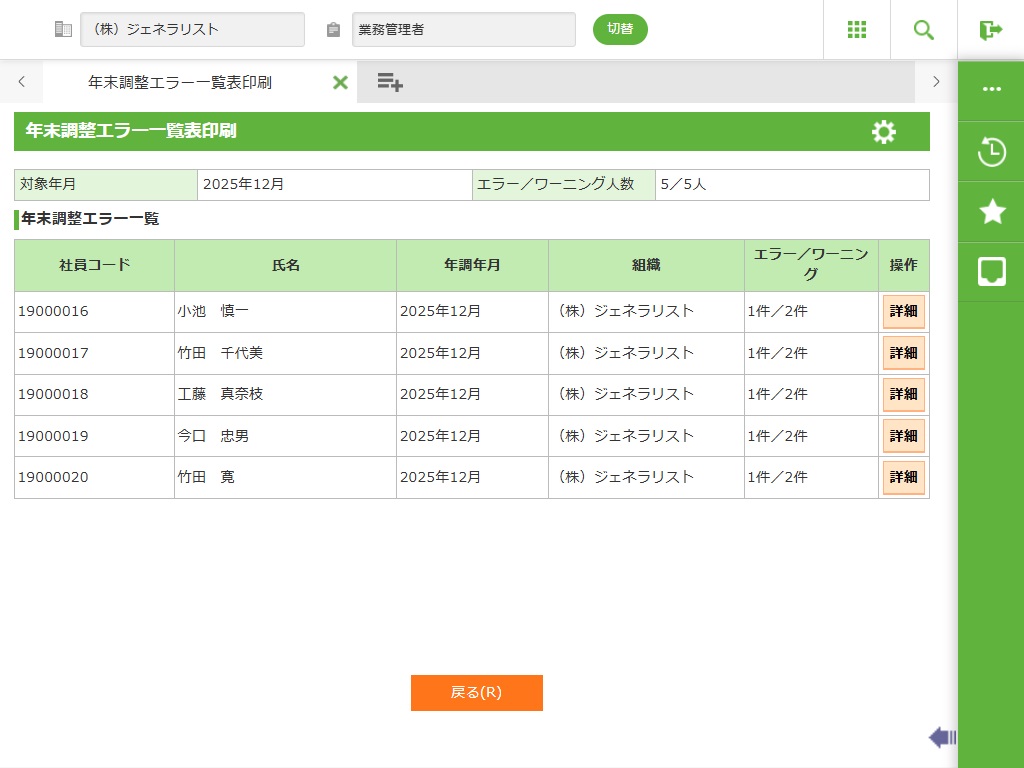The height and width of the screenshot is (768, 1024).
Task: Click the logout door icon
Action: (x=991, y=30)
